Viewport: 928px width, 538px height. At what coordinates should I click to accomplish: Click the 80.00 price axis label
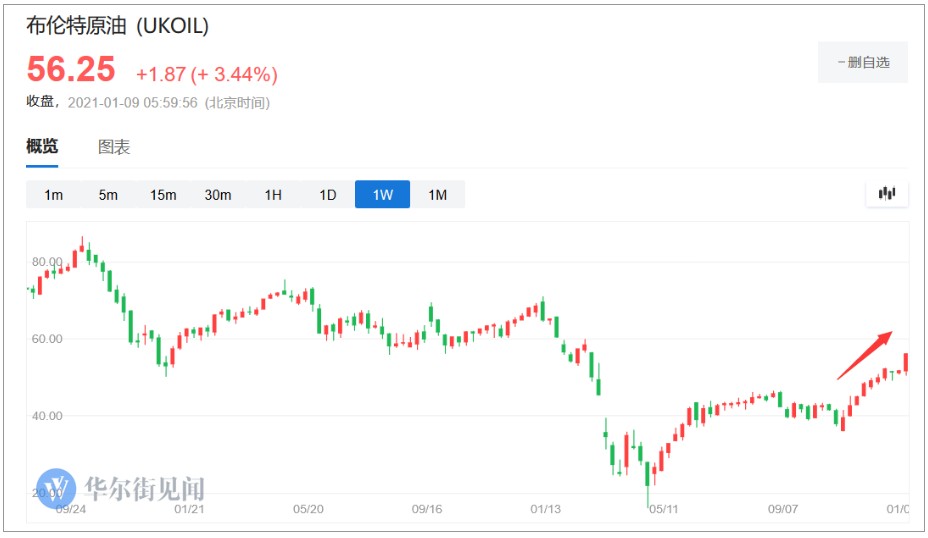46,262
